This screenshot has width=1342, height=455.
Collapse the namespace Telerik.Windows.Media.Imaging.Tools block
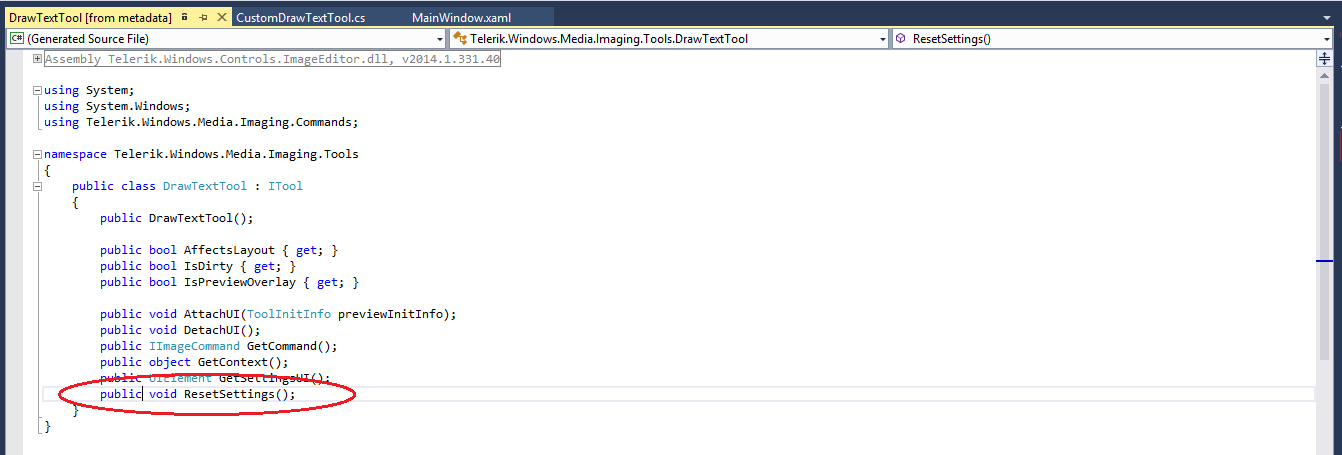[x=37, y=155]
